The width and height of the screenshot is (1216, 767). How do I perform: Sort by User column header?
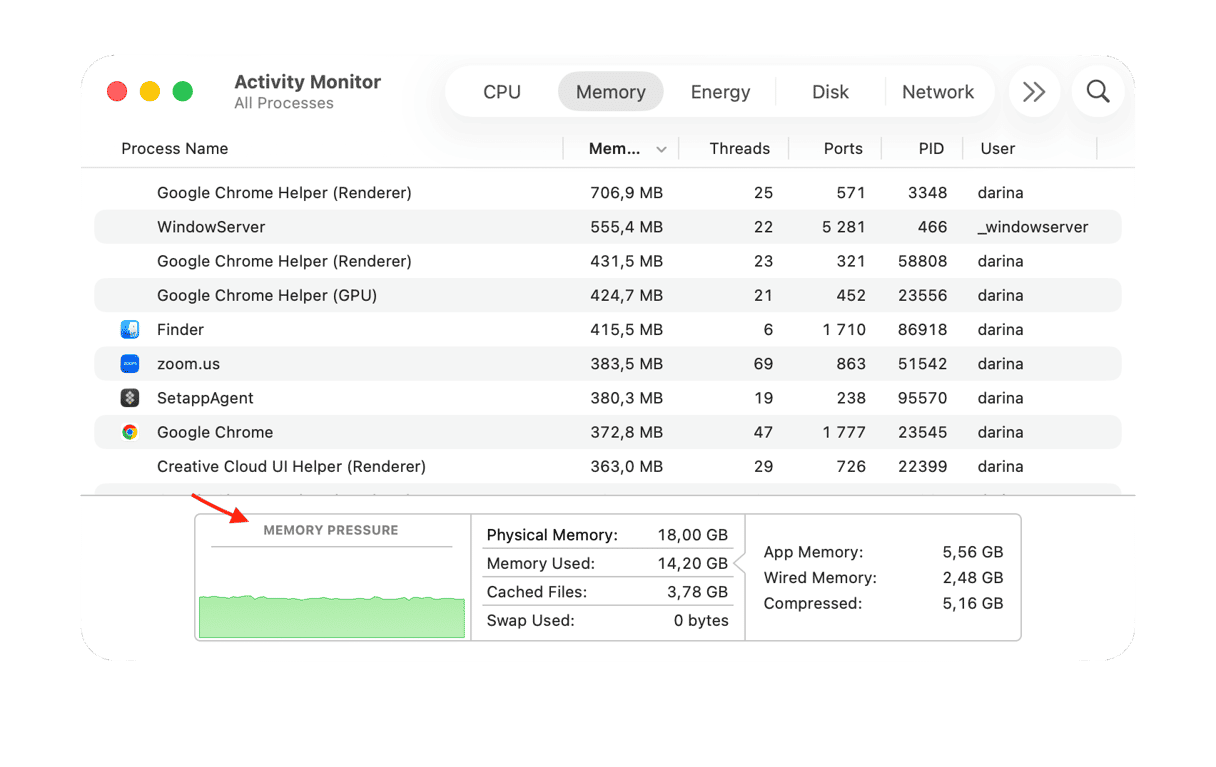997,149
